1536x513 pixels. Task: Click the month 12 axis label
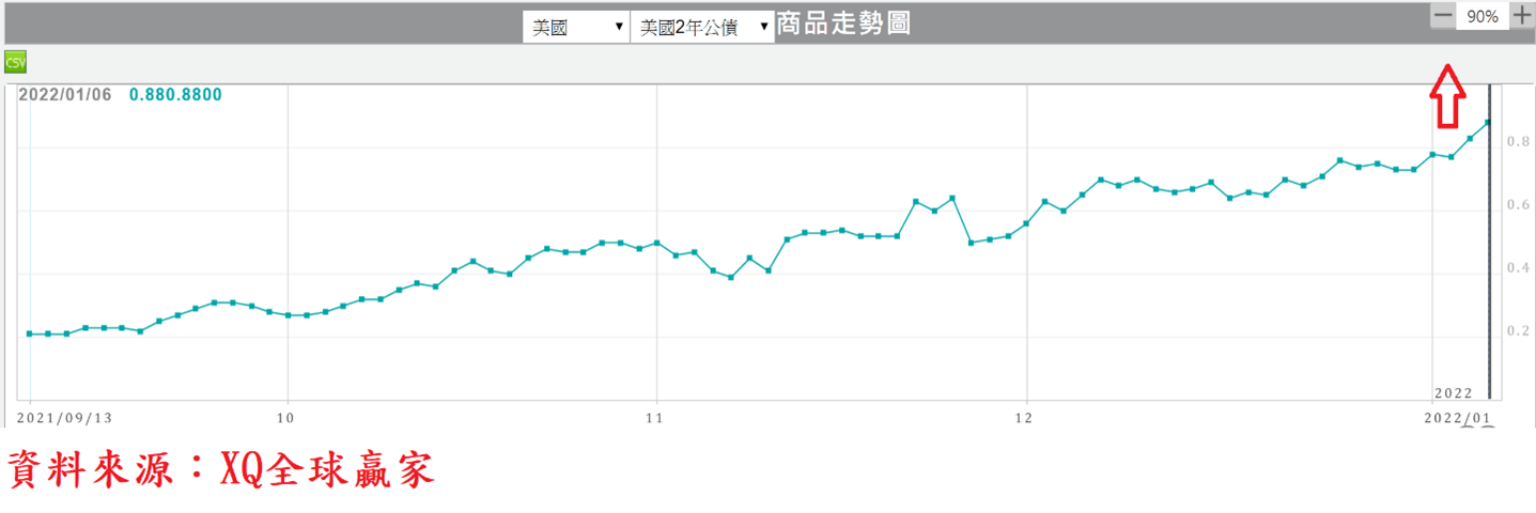[1025, 417]
